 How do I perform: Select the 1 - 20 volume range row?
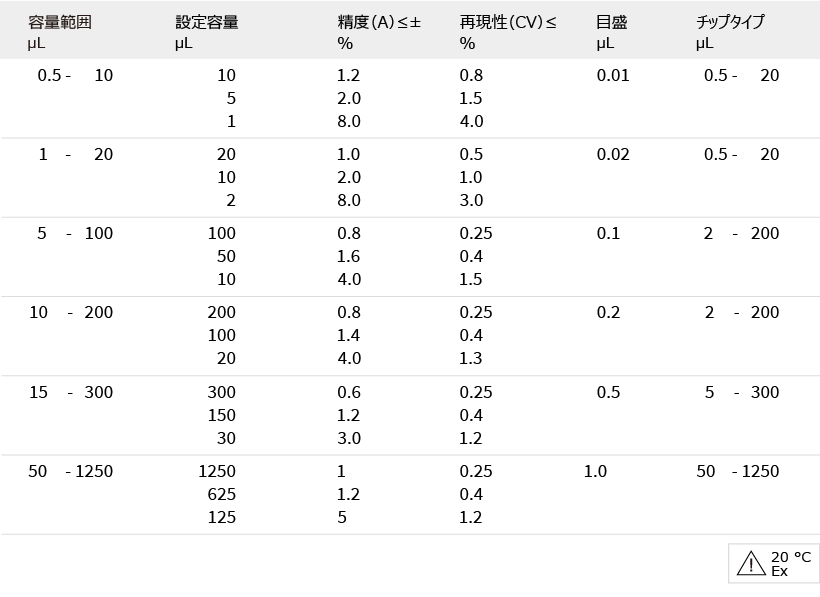pyautogui.click(x=410, y=178)
